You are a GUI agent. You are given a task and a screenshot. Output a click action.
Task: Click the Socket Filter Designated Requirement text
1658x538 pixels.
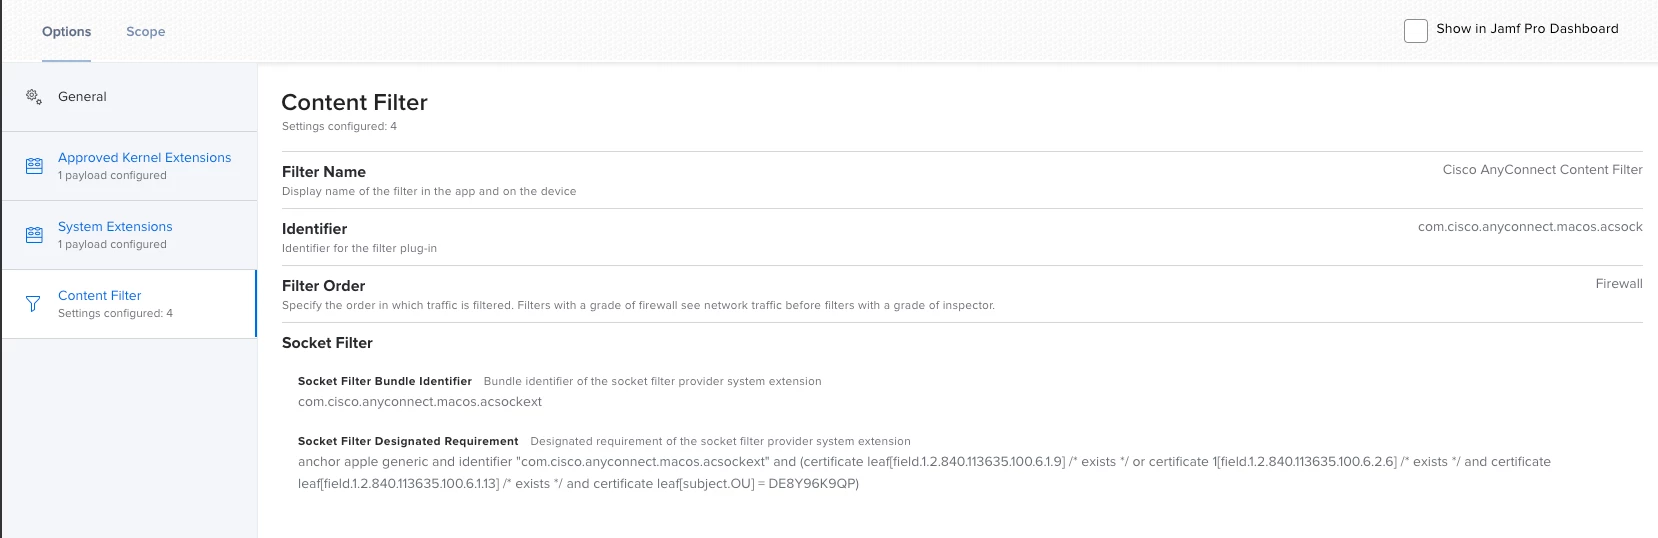coord(924,473)
